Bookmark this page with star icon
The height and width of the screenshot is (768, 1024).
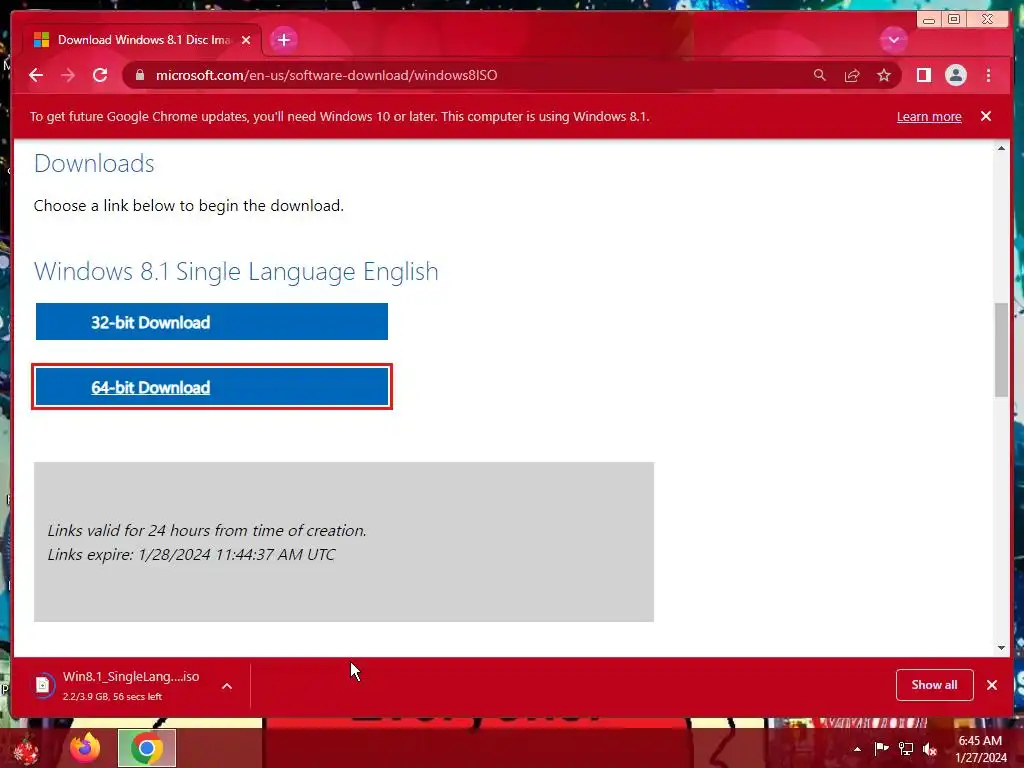click(884, 75)
